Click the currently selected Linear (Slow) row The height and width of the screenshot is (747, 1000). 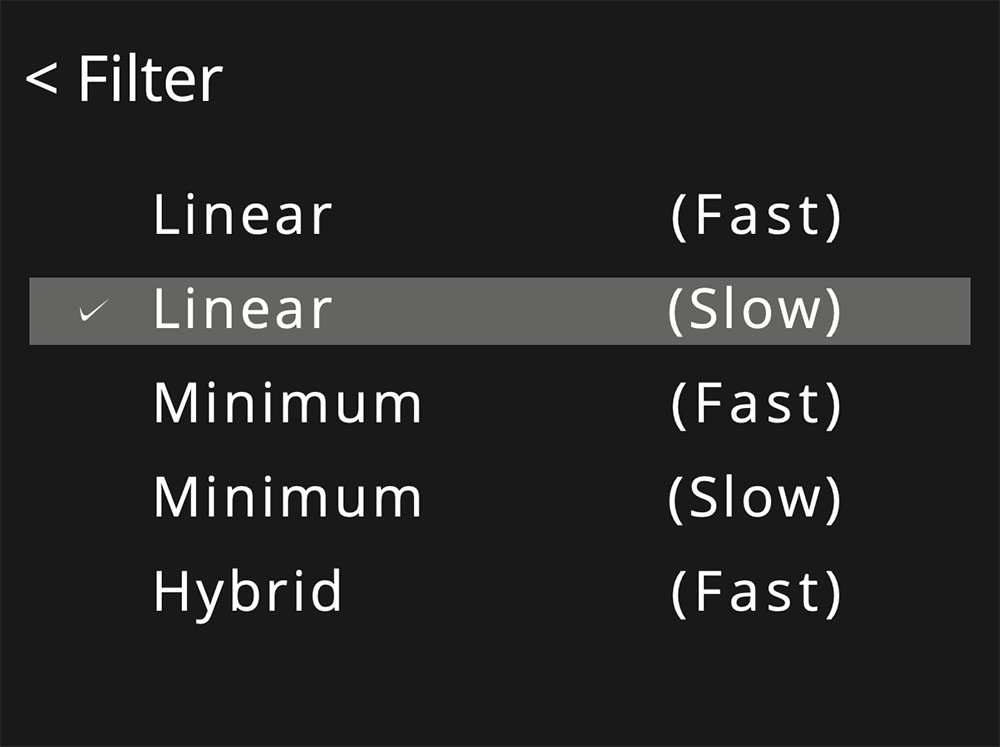click(x=497, y=311)
